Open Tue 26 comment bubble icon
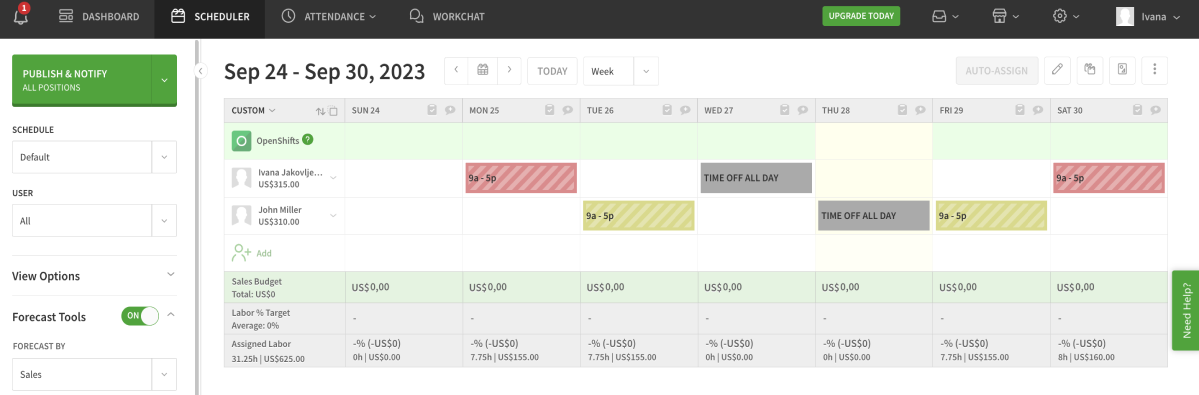 pyautogui.click(x=685, y=110)
